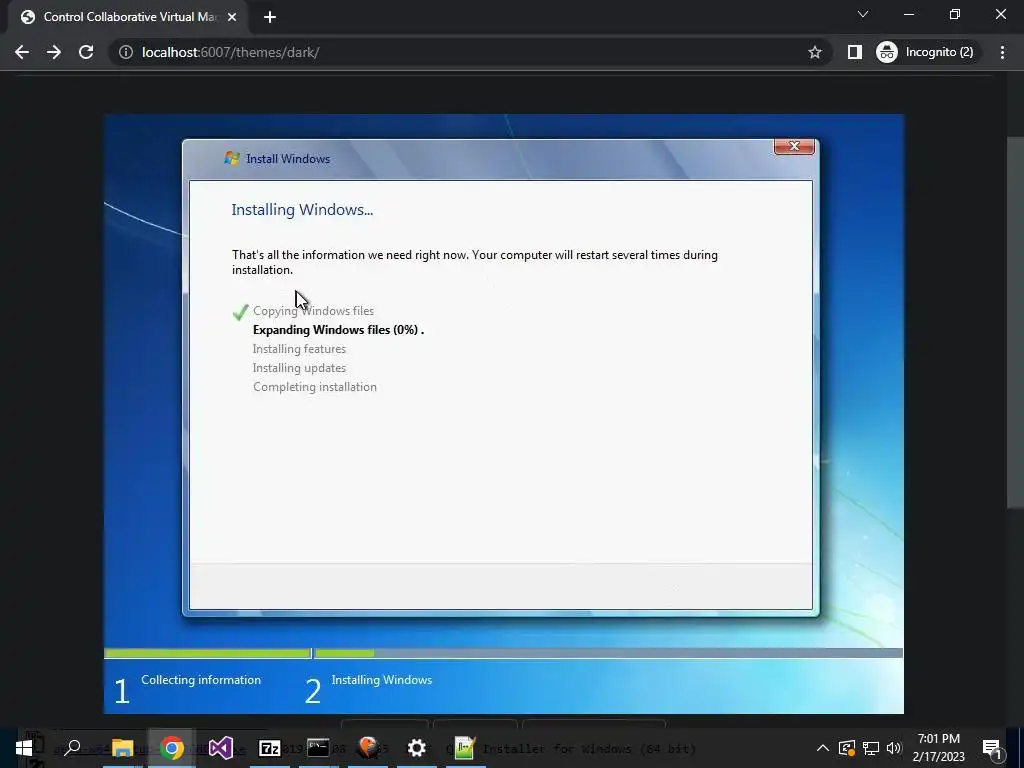The height and width of the screenshot is (768, 1024).
Task: Open the green notepad app on taskbar
Action: [465, 748]
